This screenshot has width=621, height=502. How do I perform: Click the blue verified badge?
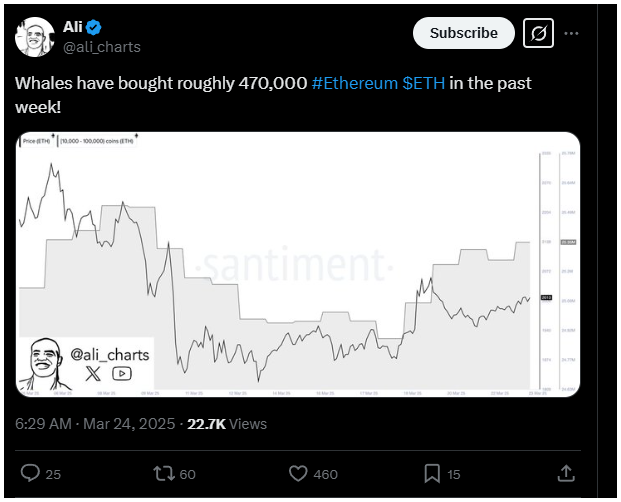point(94,28)
